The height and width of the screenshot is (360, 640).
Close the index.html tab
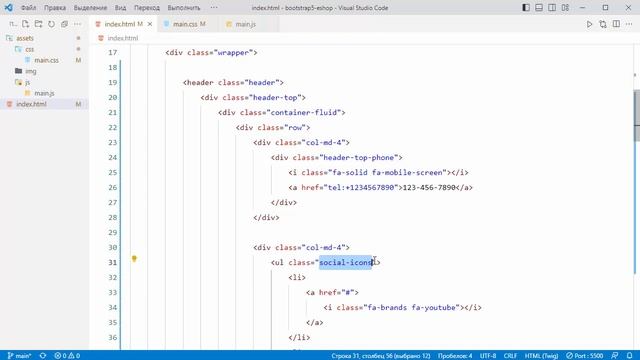[150, 24]
